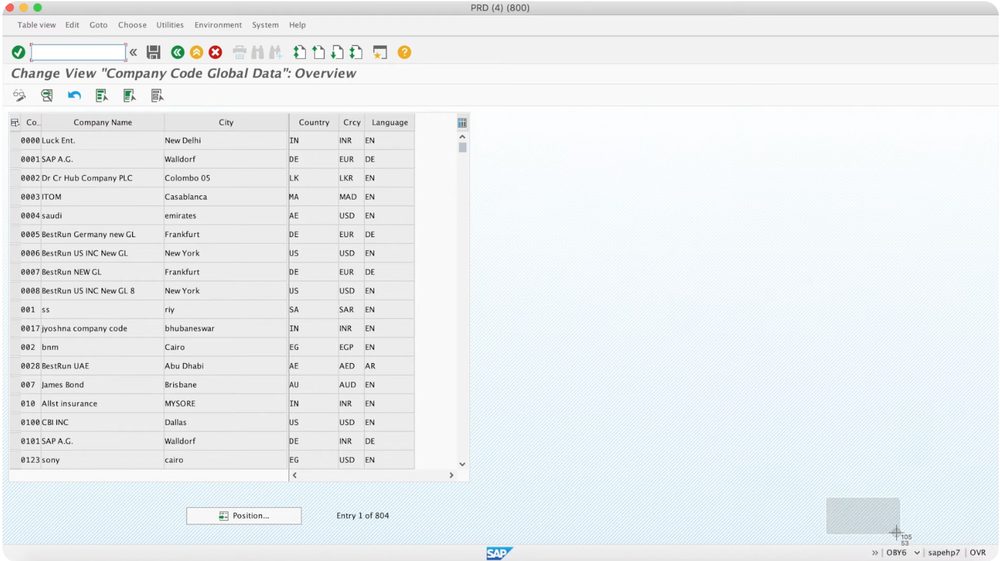Select row selector for 0100 CBI INC
The height and width of the screenshot is (561, 1000).
[x=15, y=423]
